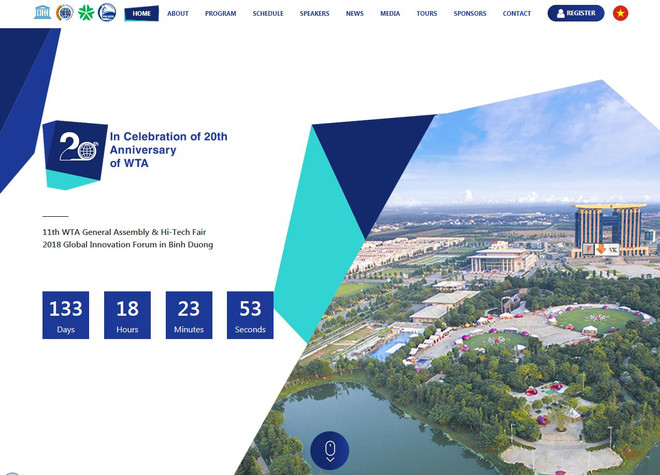Click the round globe organization logo
The height and width of the screenshot is (475, 660).
[x=64, y=13]
